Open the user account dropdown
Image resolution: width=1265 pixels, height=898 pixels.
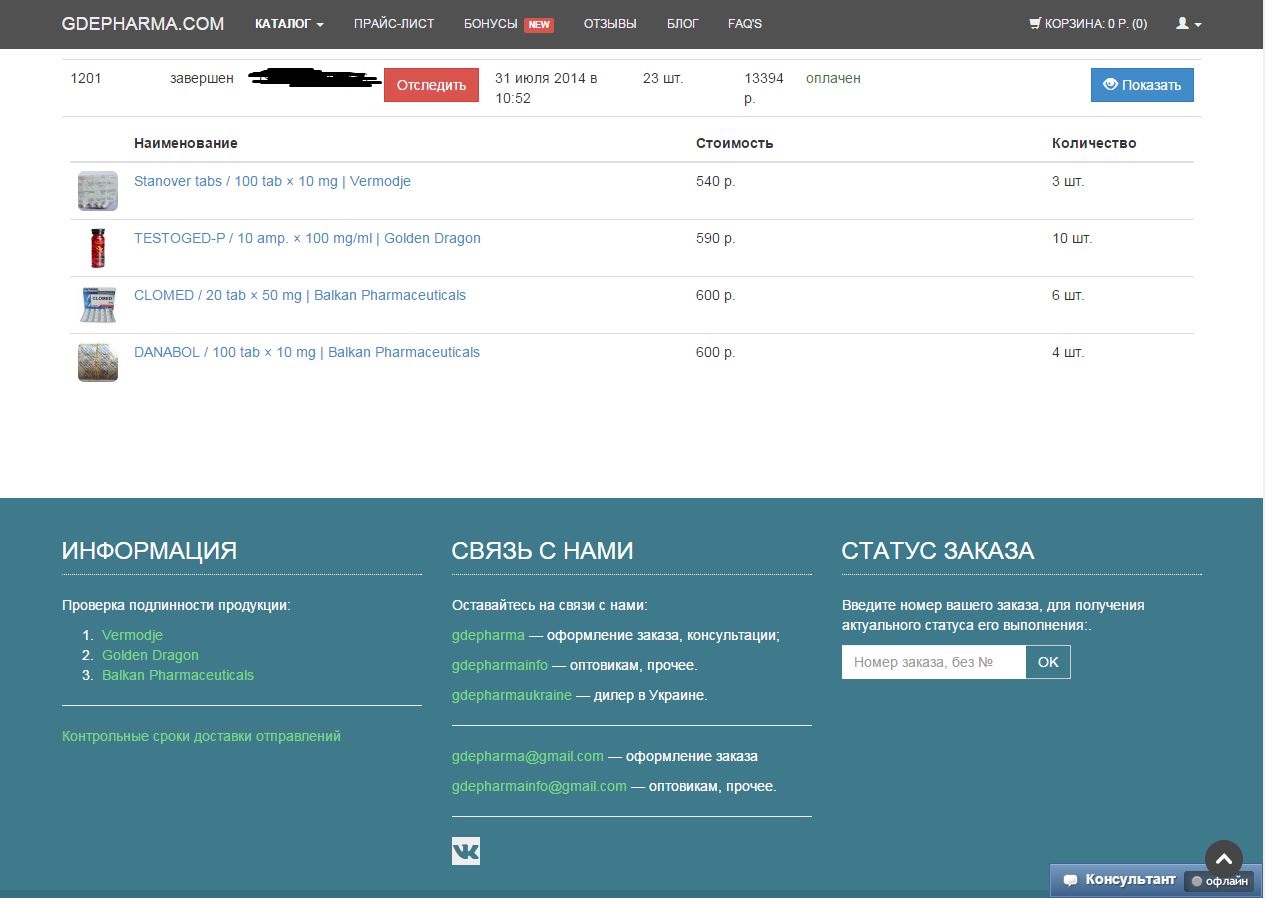tap(1188, 24)
